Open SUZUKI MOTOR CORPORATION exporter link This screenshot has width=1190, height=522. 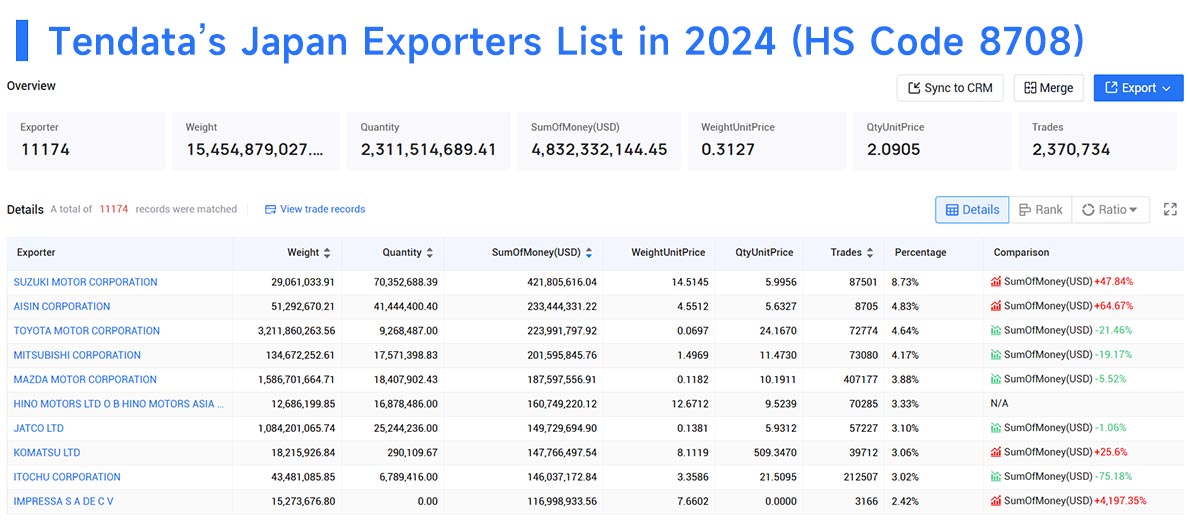click(x=86, y=282)
